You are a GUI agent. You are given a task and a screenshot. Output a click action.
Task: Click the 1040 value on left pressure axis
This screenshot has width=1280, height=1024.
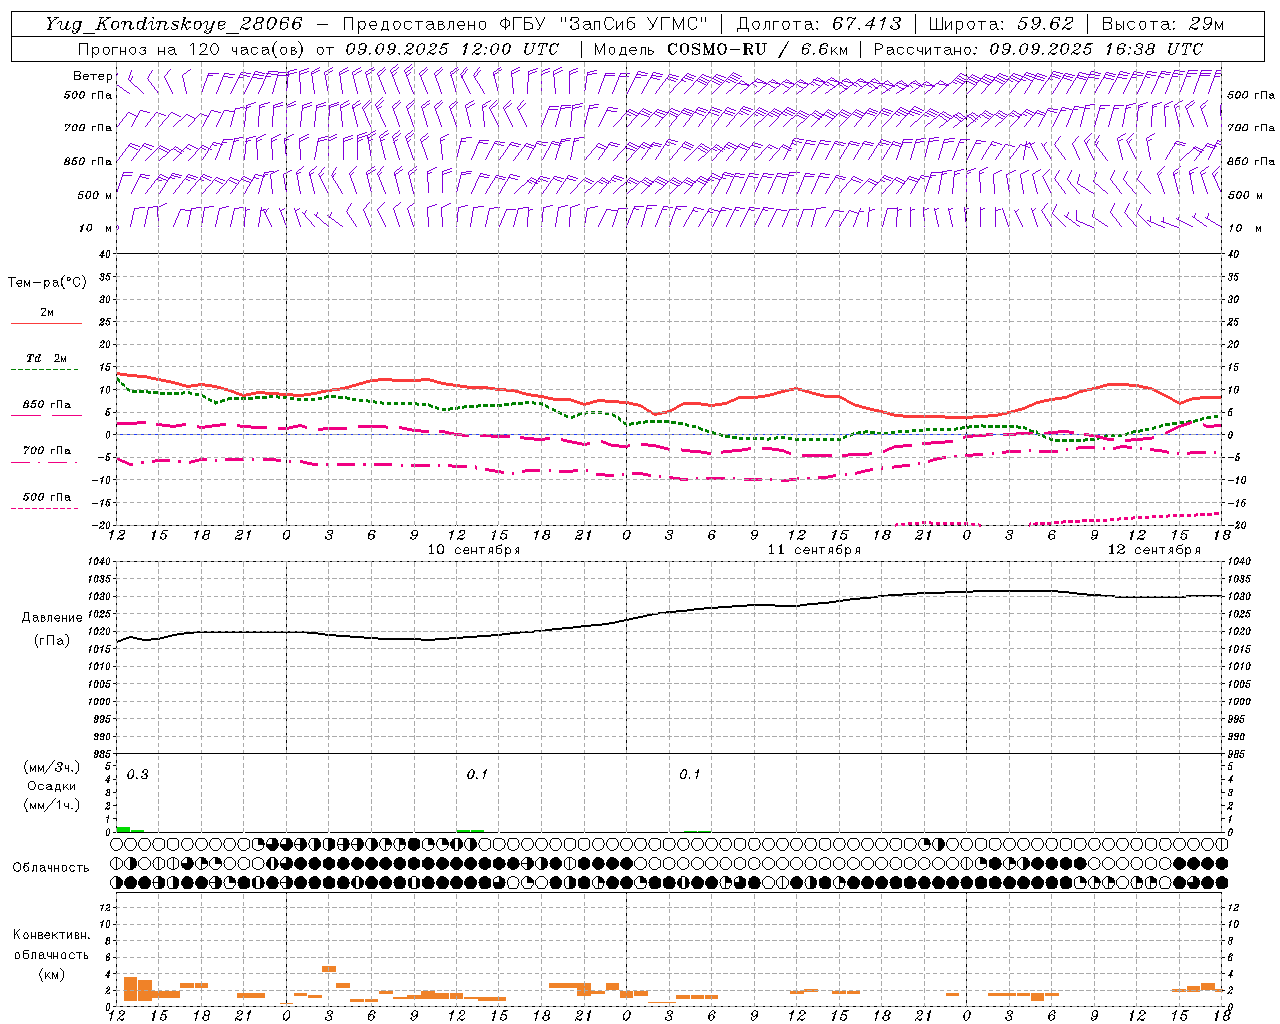pos(97,561)
